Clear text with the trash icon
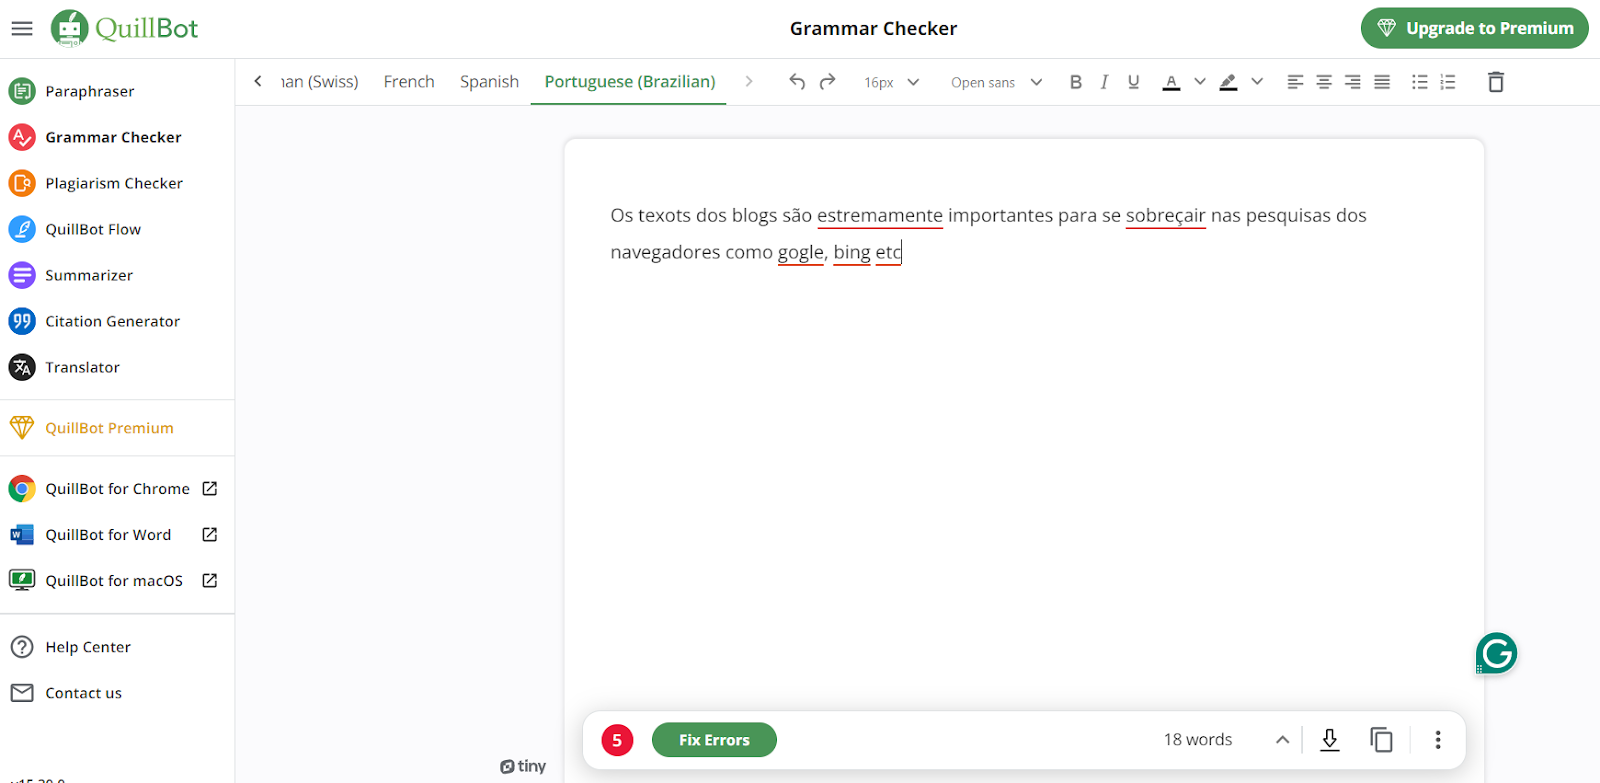This screenshot has height=783, width=1600. coord(1495,82)
